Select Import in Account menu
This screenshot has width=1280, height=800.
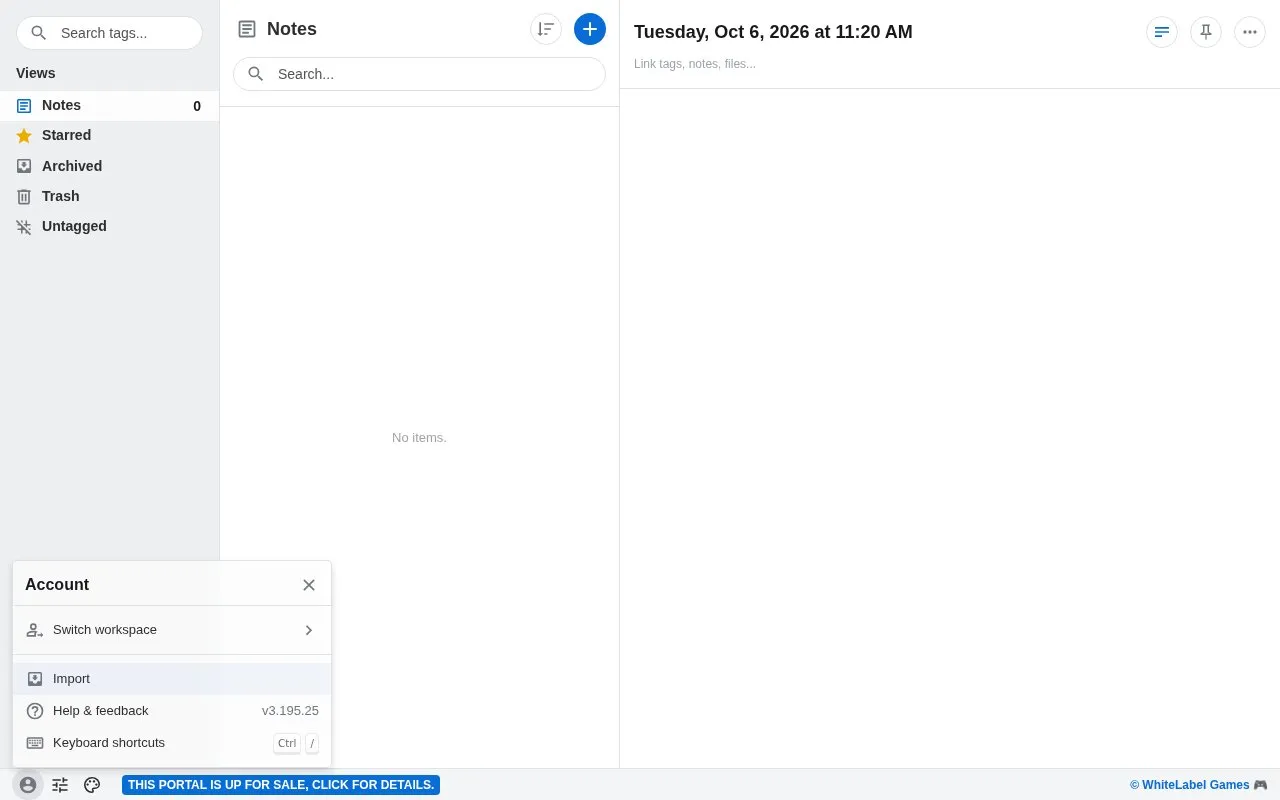pos(172,679)
